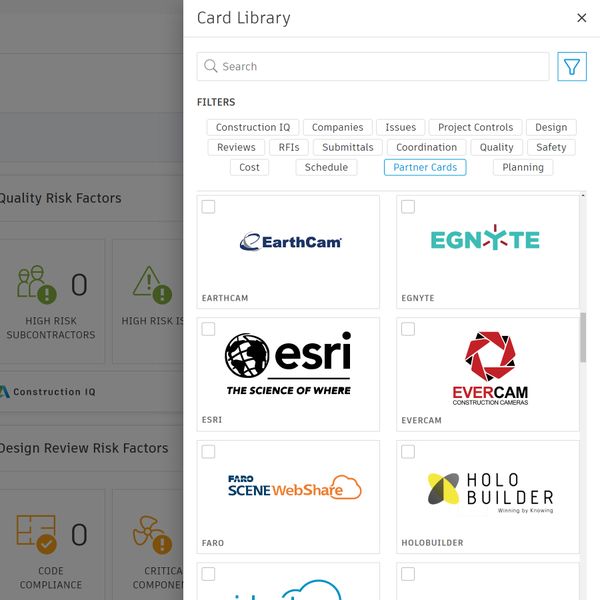Image resolution: width=600 pixels, height=600 pixels.
Task: Check the EarthCam card checkbox
Action: (208, 207)
